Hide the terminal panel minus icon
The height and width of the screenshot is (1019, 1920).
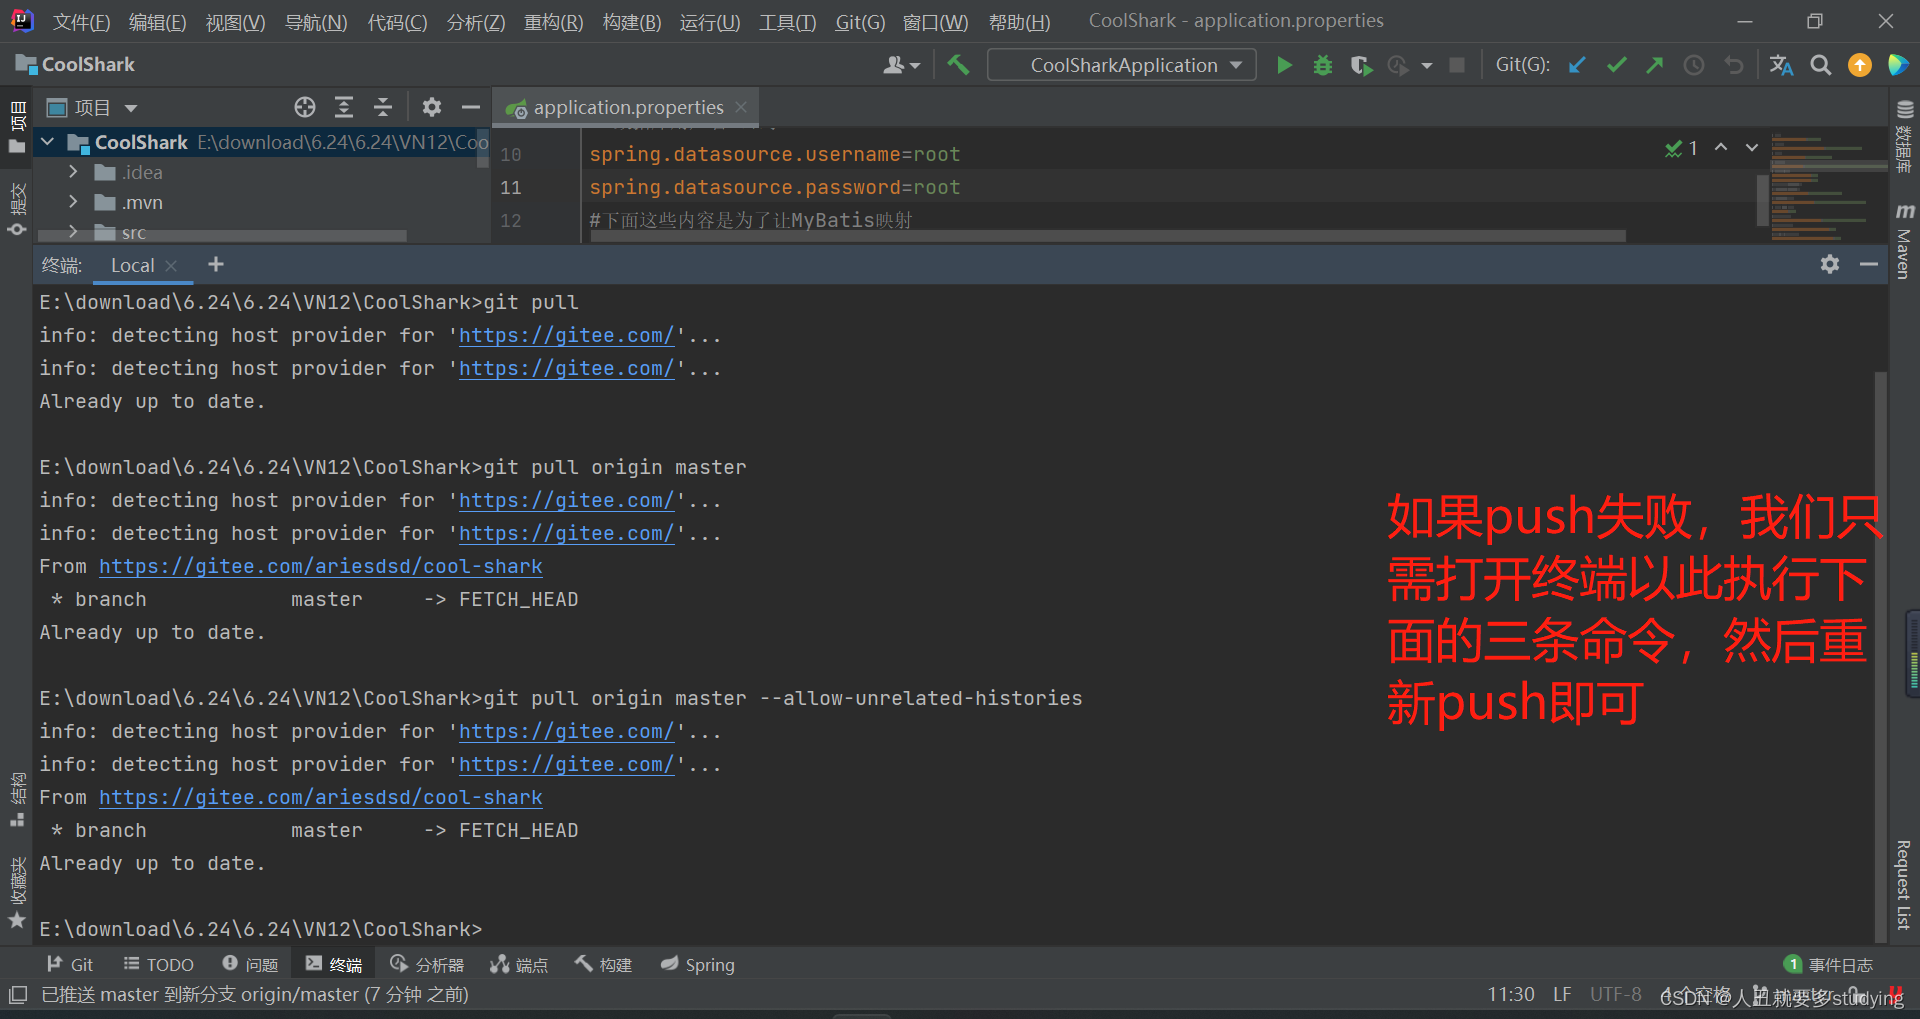(1869, 264)
